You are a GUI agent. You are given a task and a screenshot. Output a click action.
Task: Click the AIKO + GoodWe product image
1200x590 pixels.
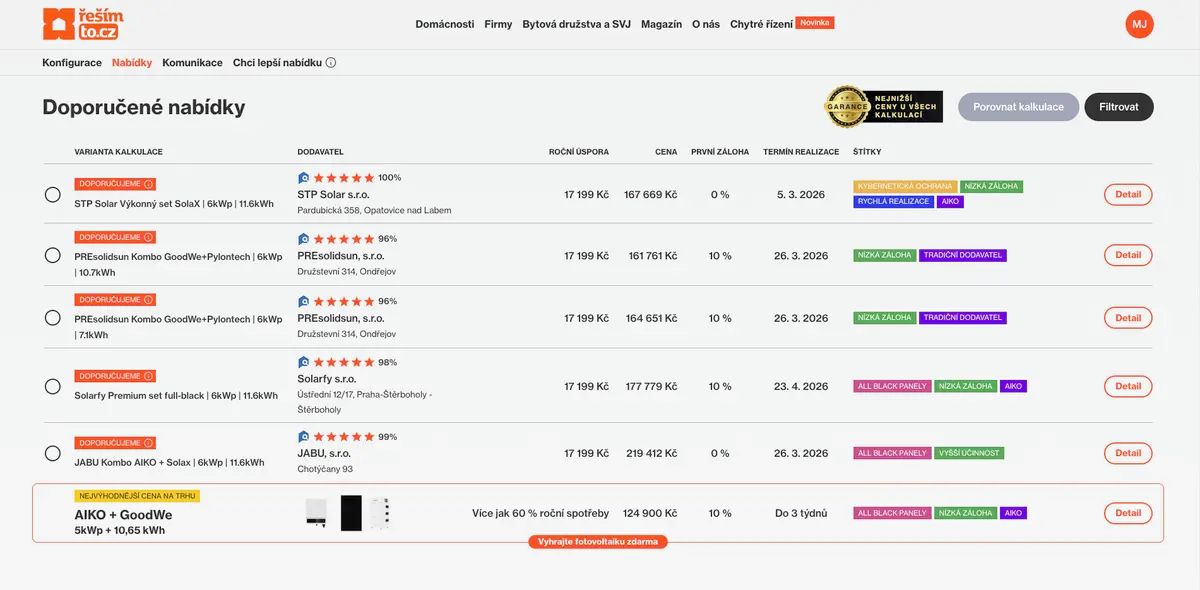coord(348,513)
